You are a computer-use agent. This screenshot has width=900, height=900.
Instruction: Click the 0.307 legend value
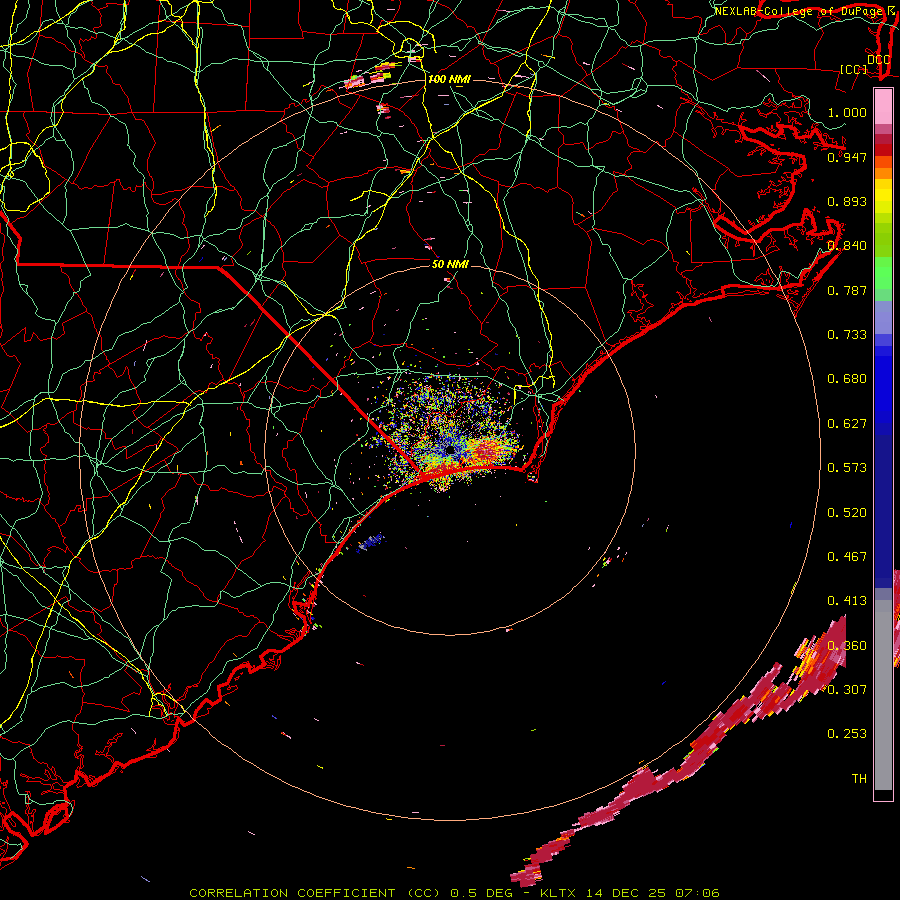[x=847, y=689]
